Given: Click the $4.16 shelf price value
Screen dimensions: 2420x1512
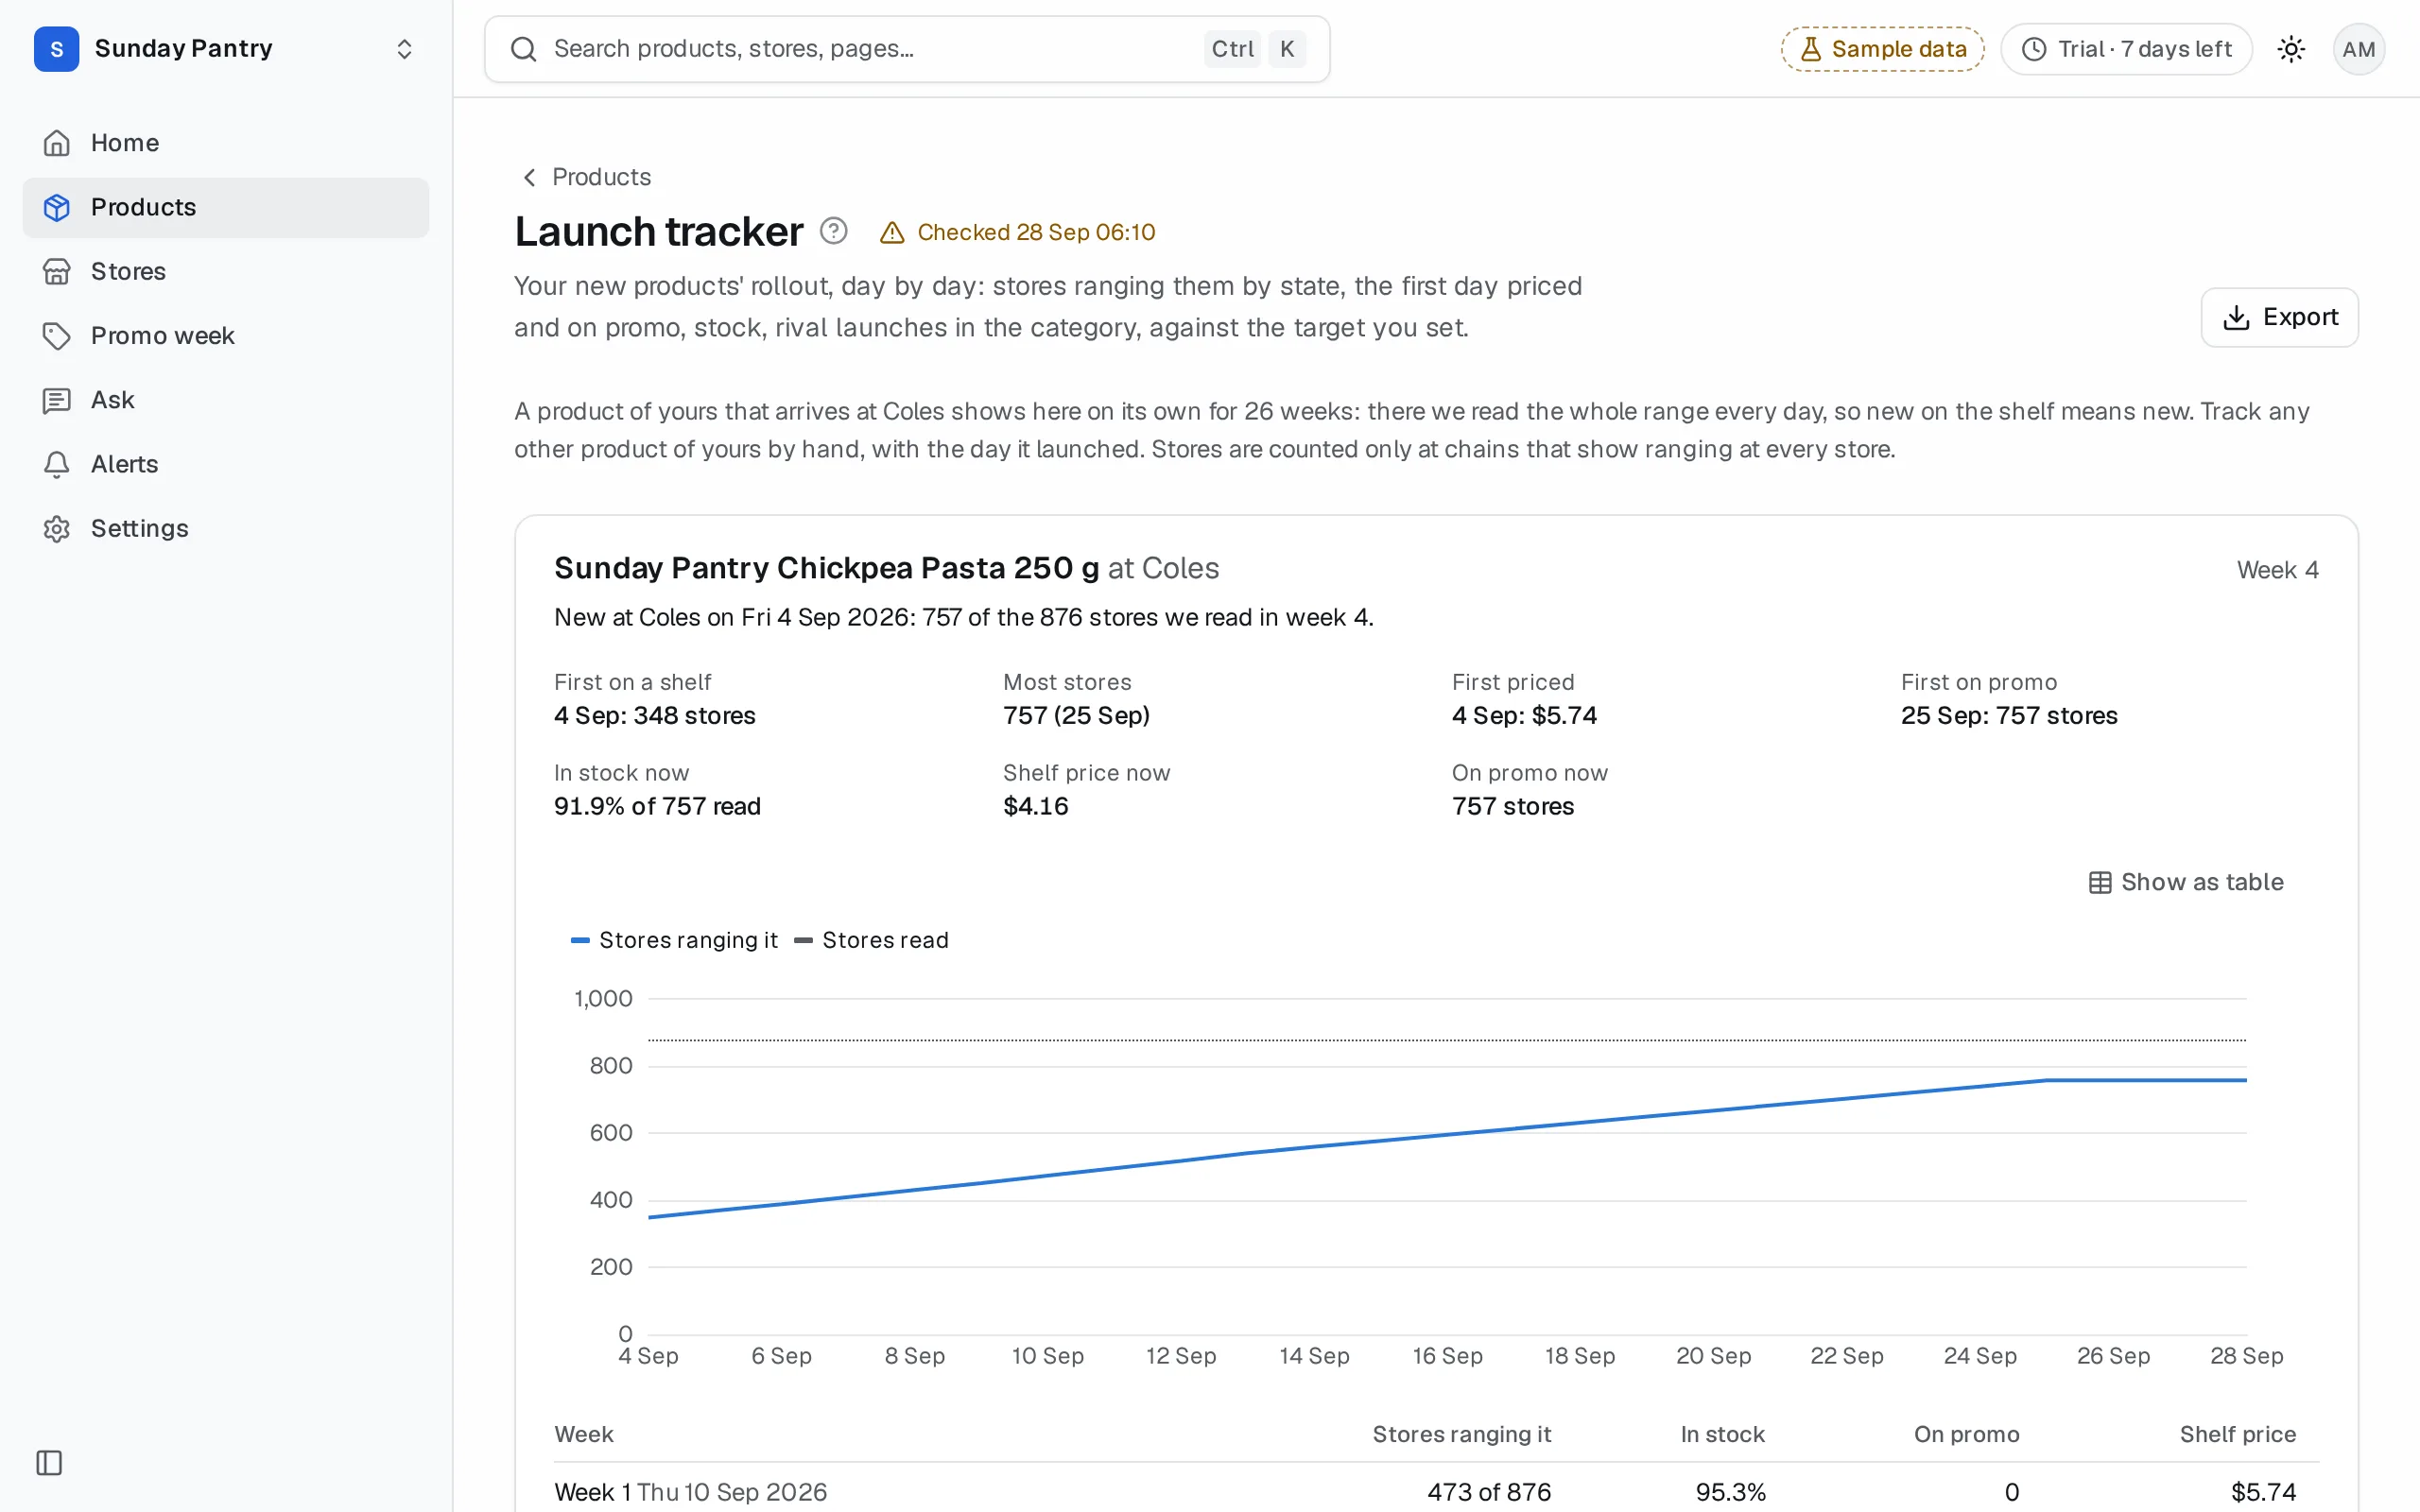Looking at the screenshot, I should point(1035,806).
